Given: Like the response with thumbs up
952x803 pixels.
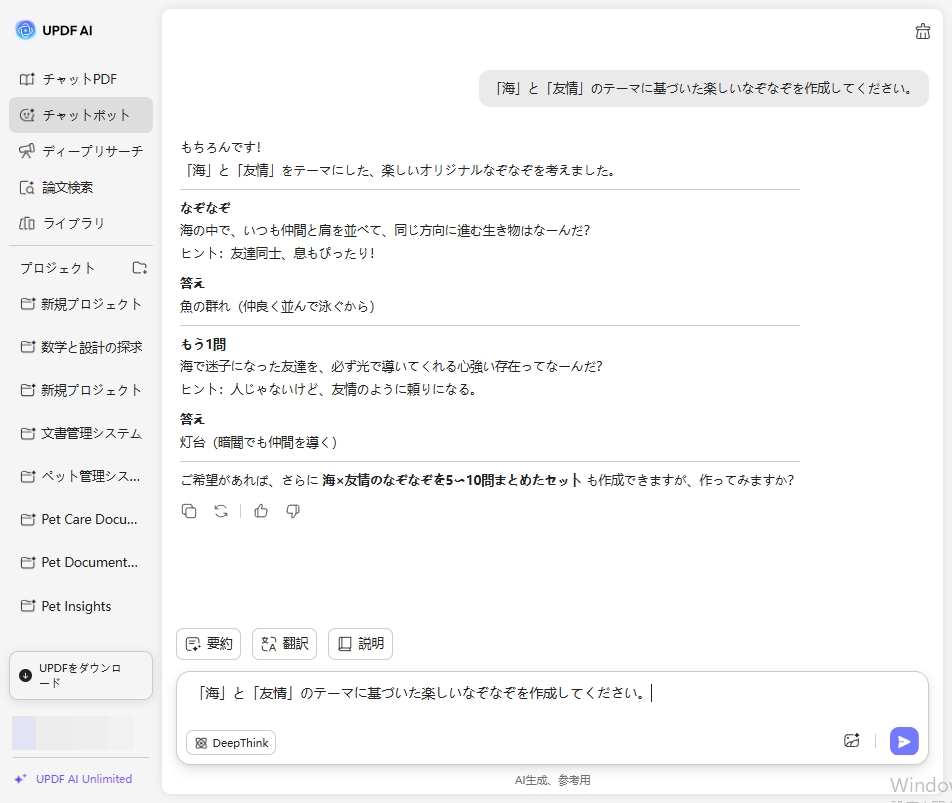Looking at the screenshot, I should (x=261, y=511).
